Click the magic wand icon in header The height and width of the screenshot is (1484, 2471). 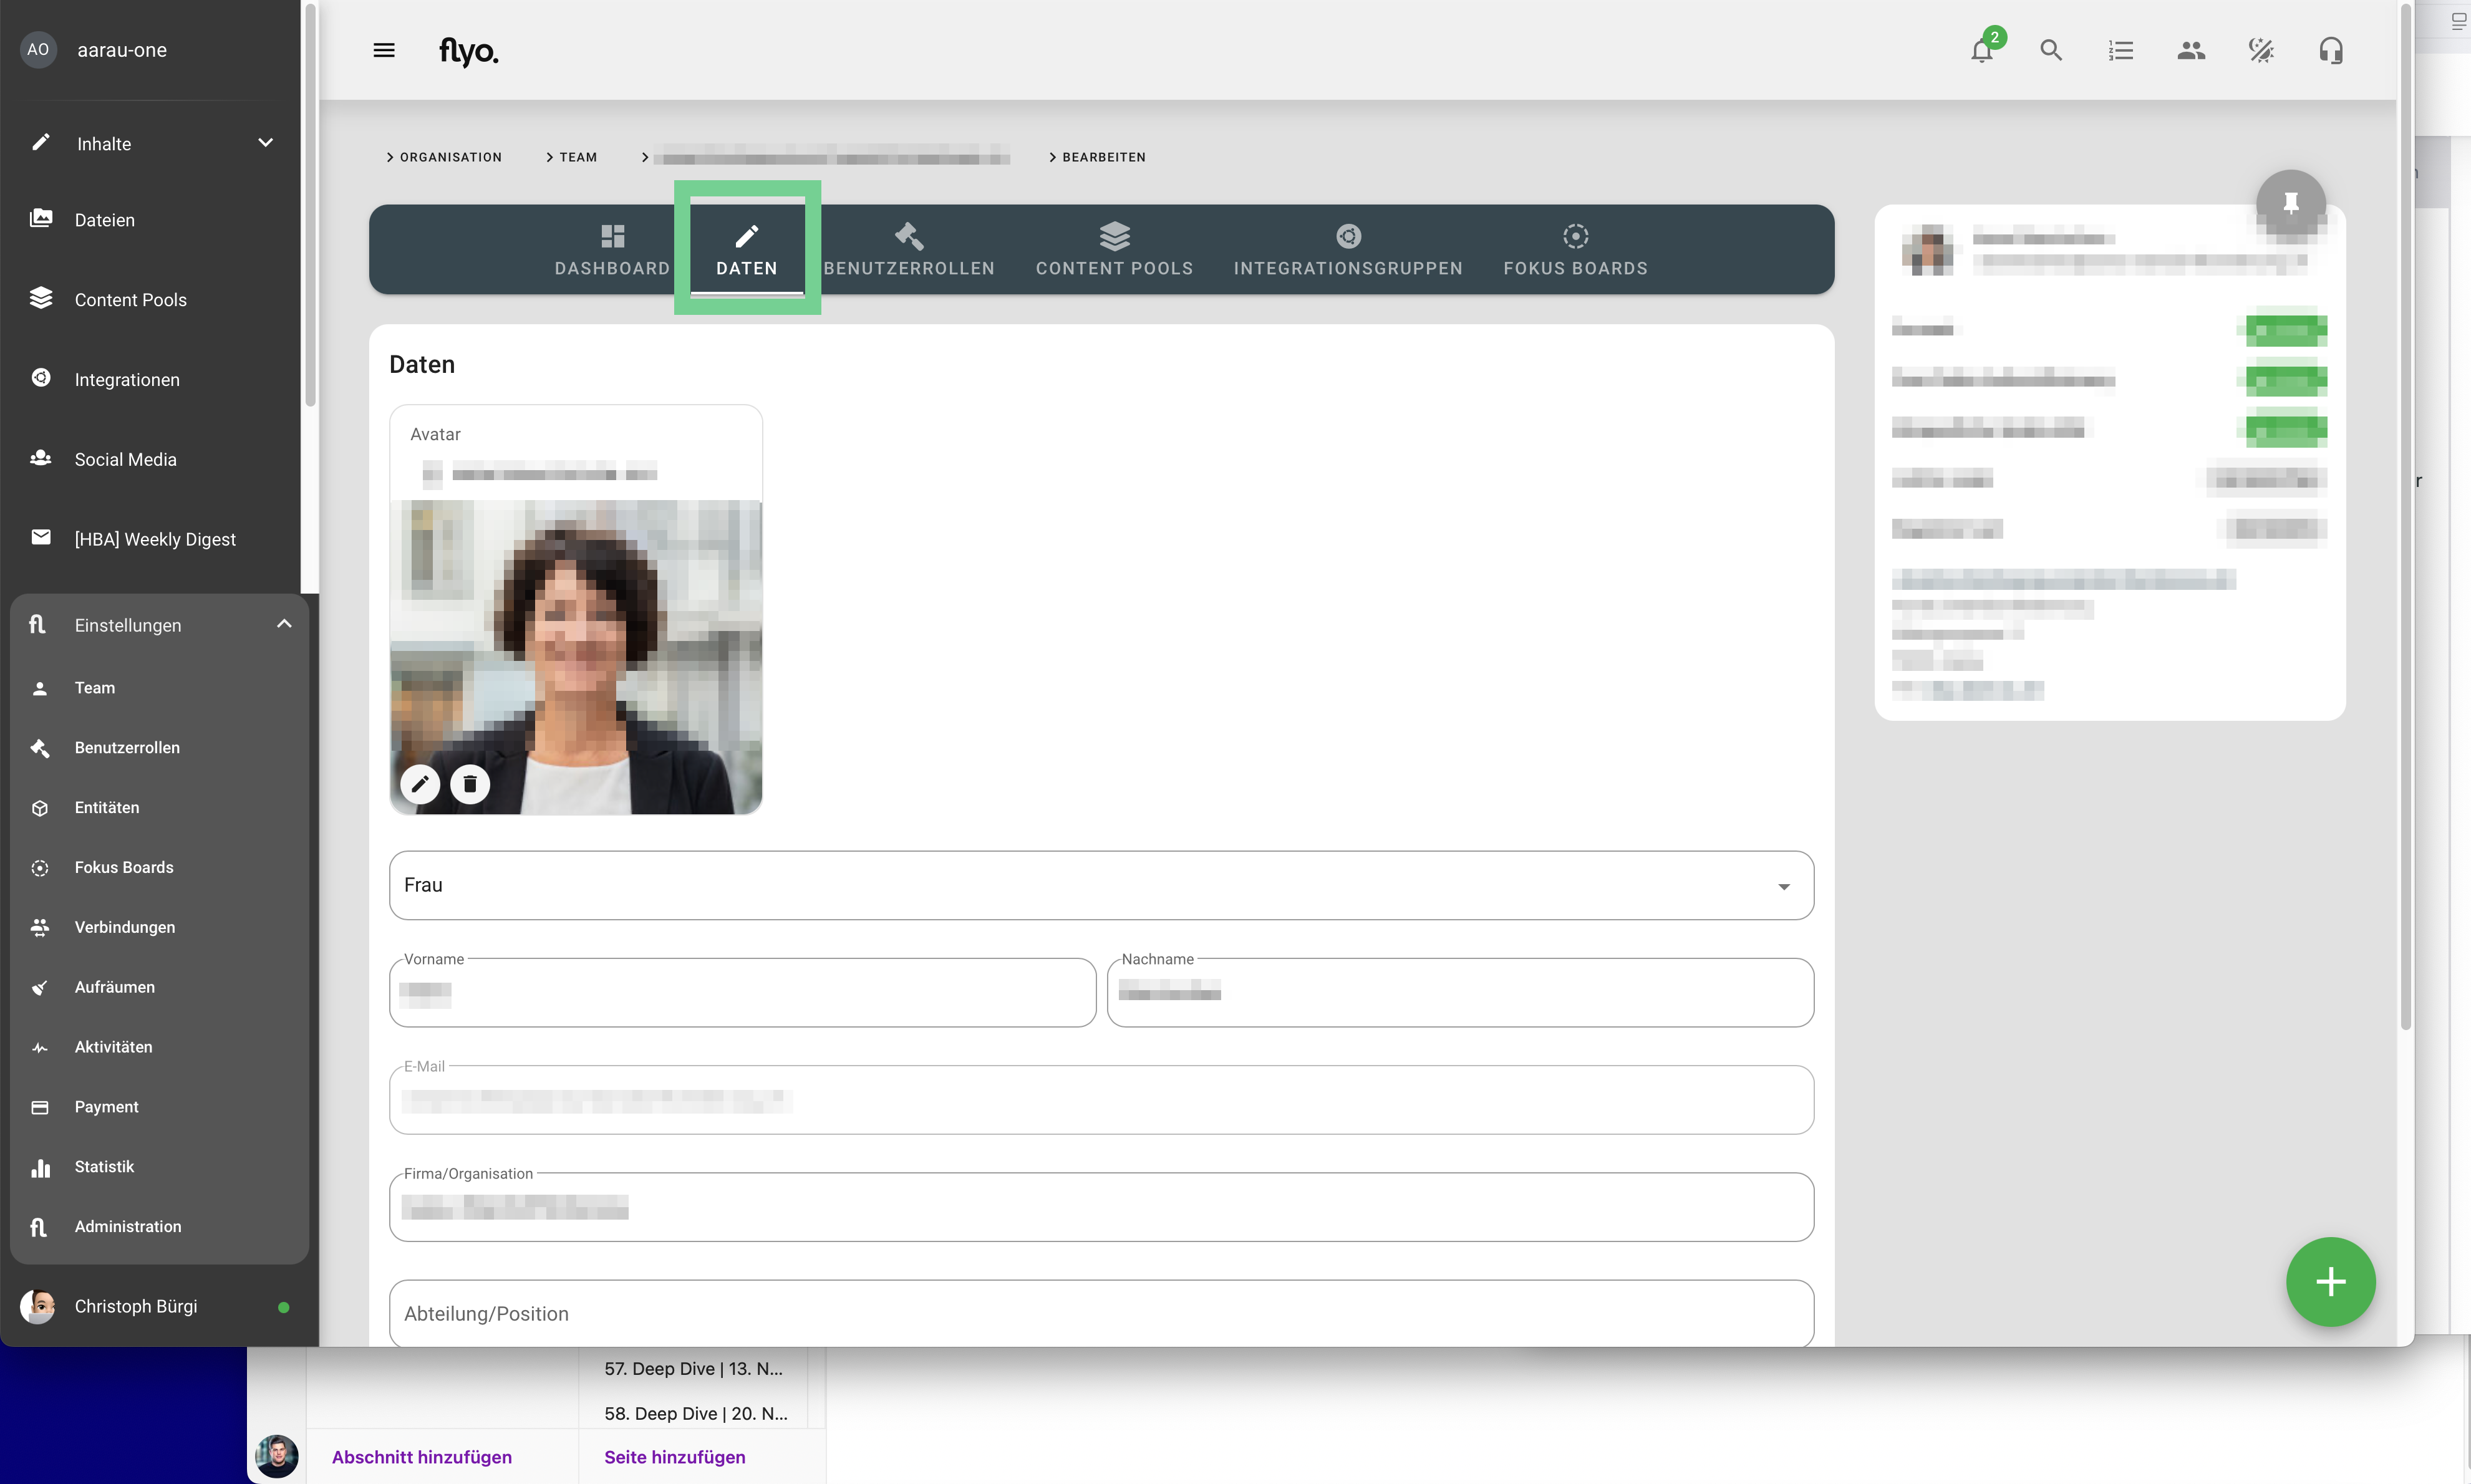pyautogui.click(x=2261, y=50)
